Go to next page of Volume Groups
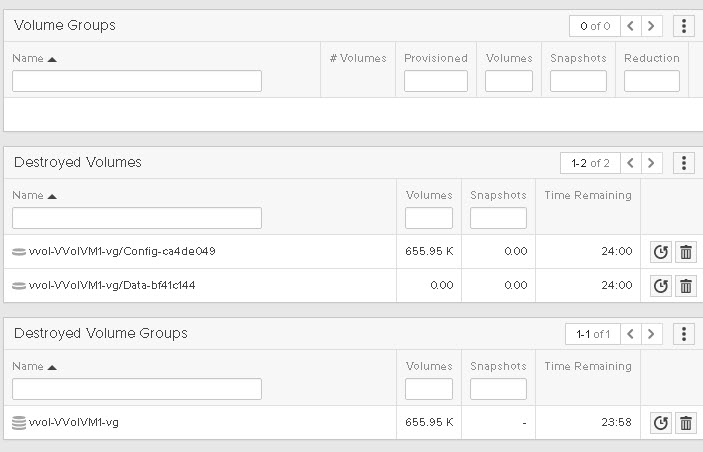Viewport: 703px width, 452px height. click(x=651, y=26)
